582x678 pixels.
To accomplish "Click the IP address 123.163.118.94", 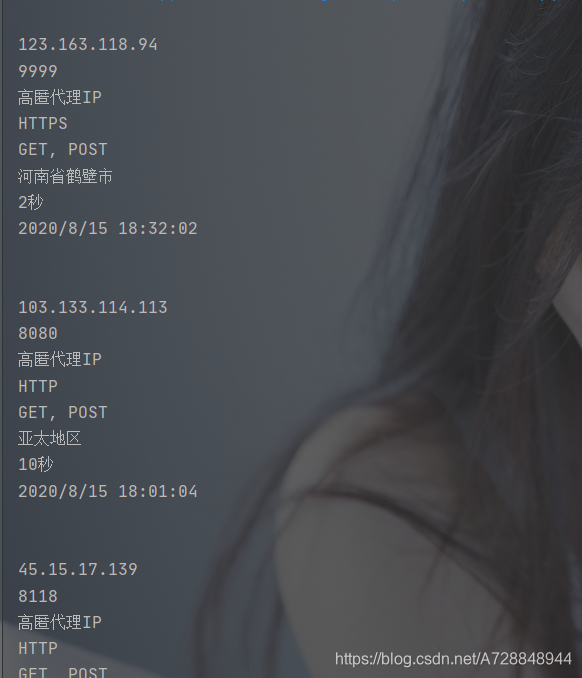I will click(x=88, y=45).
